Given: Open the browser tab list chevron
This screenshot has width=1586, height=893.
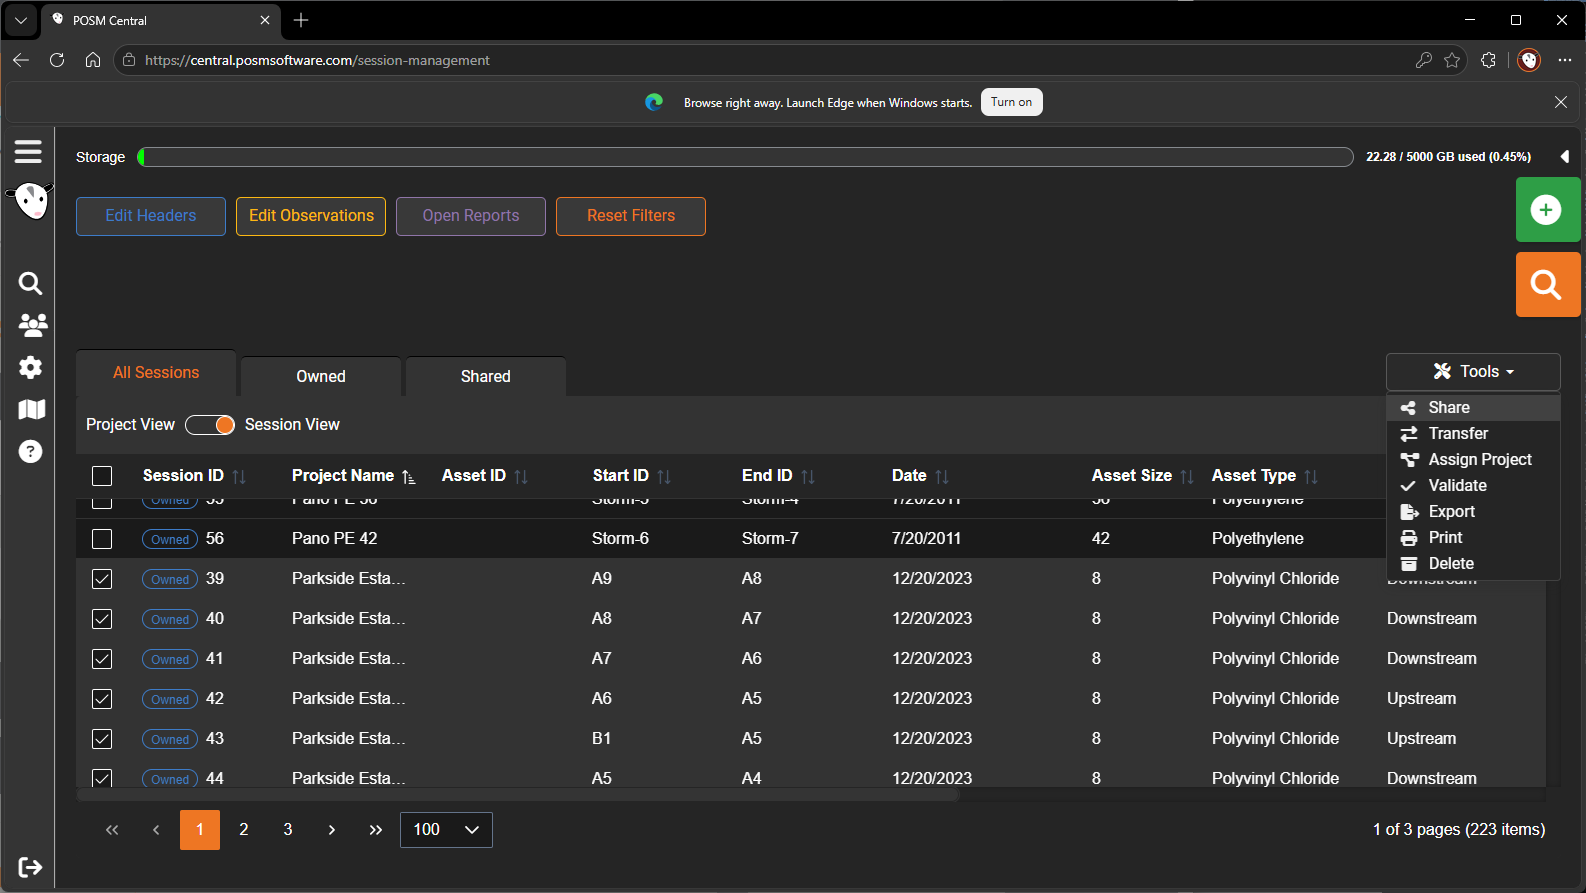Looking at the screenshot, I should 20,20.
